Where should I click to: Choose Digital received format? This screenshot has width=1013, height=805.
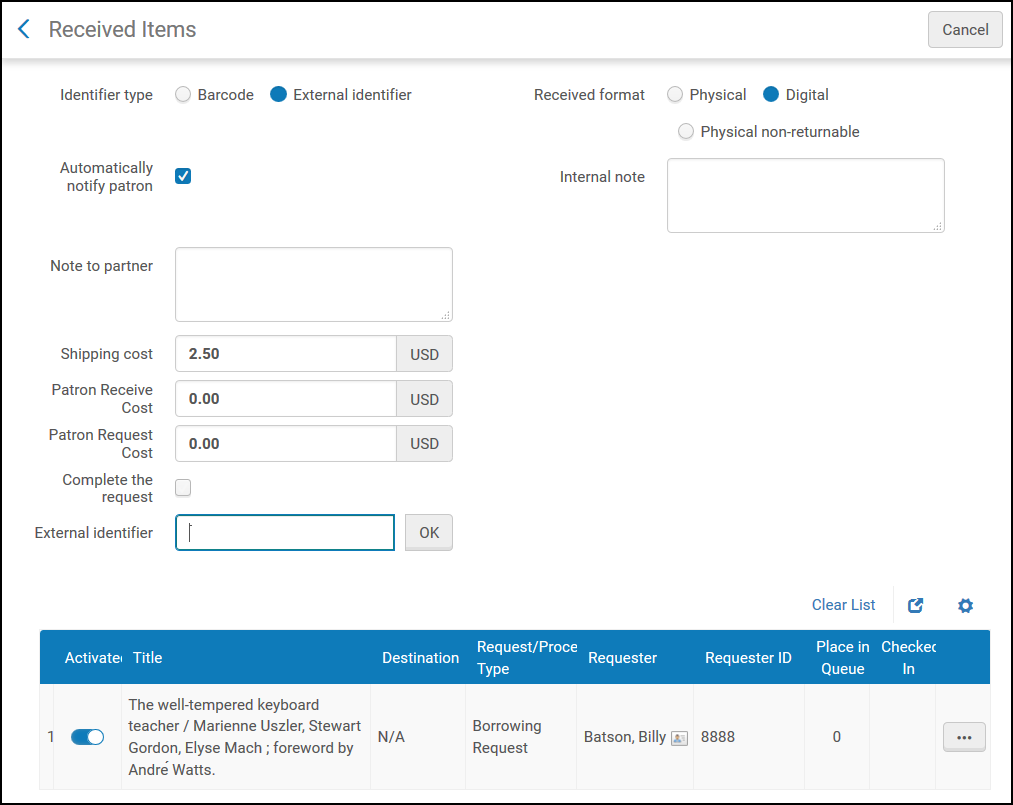[x=771, y=94]
